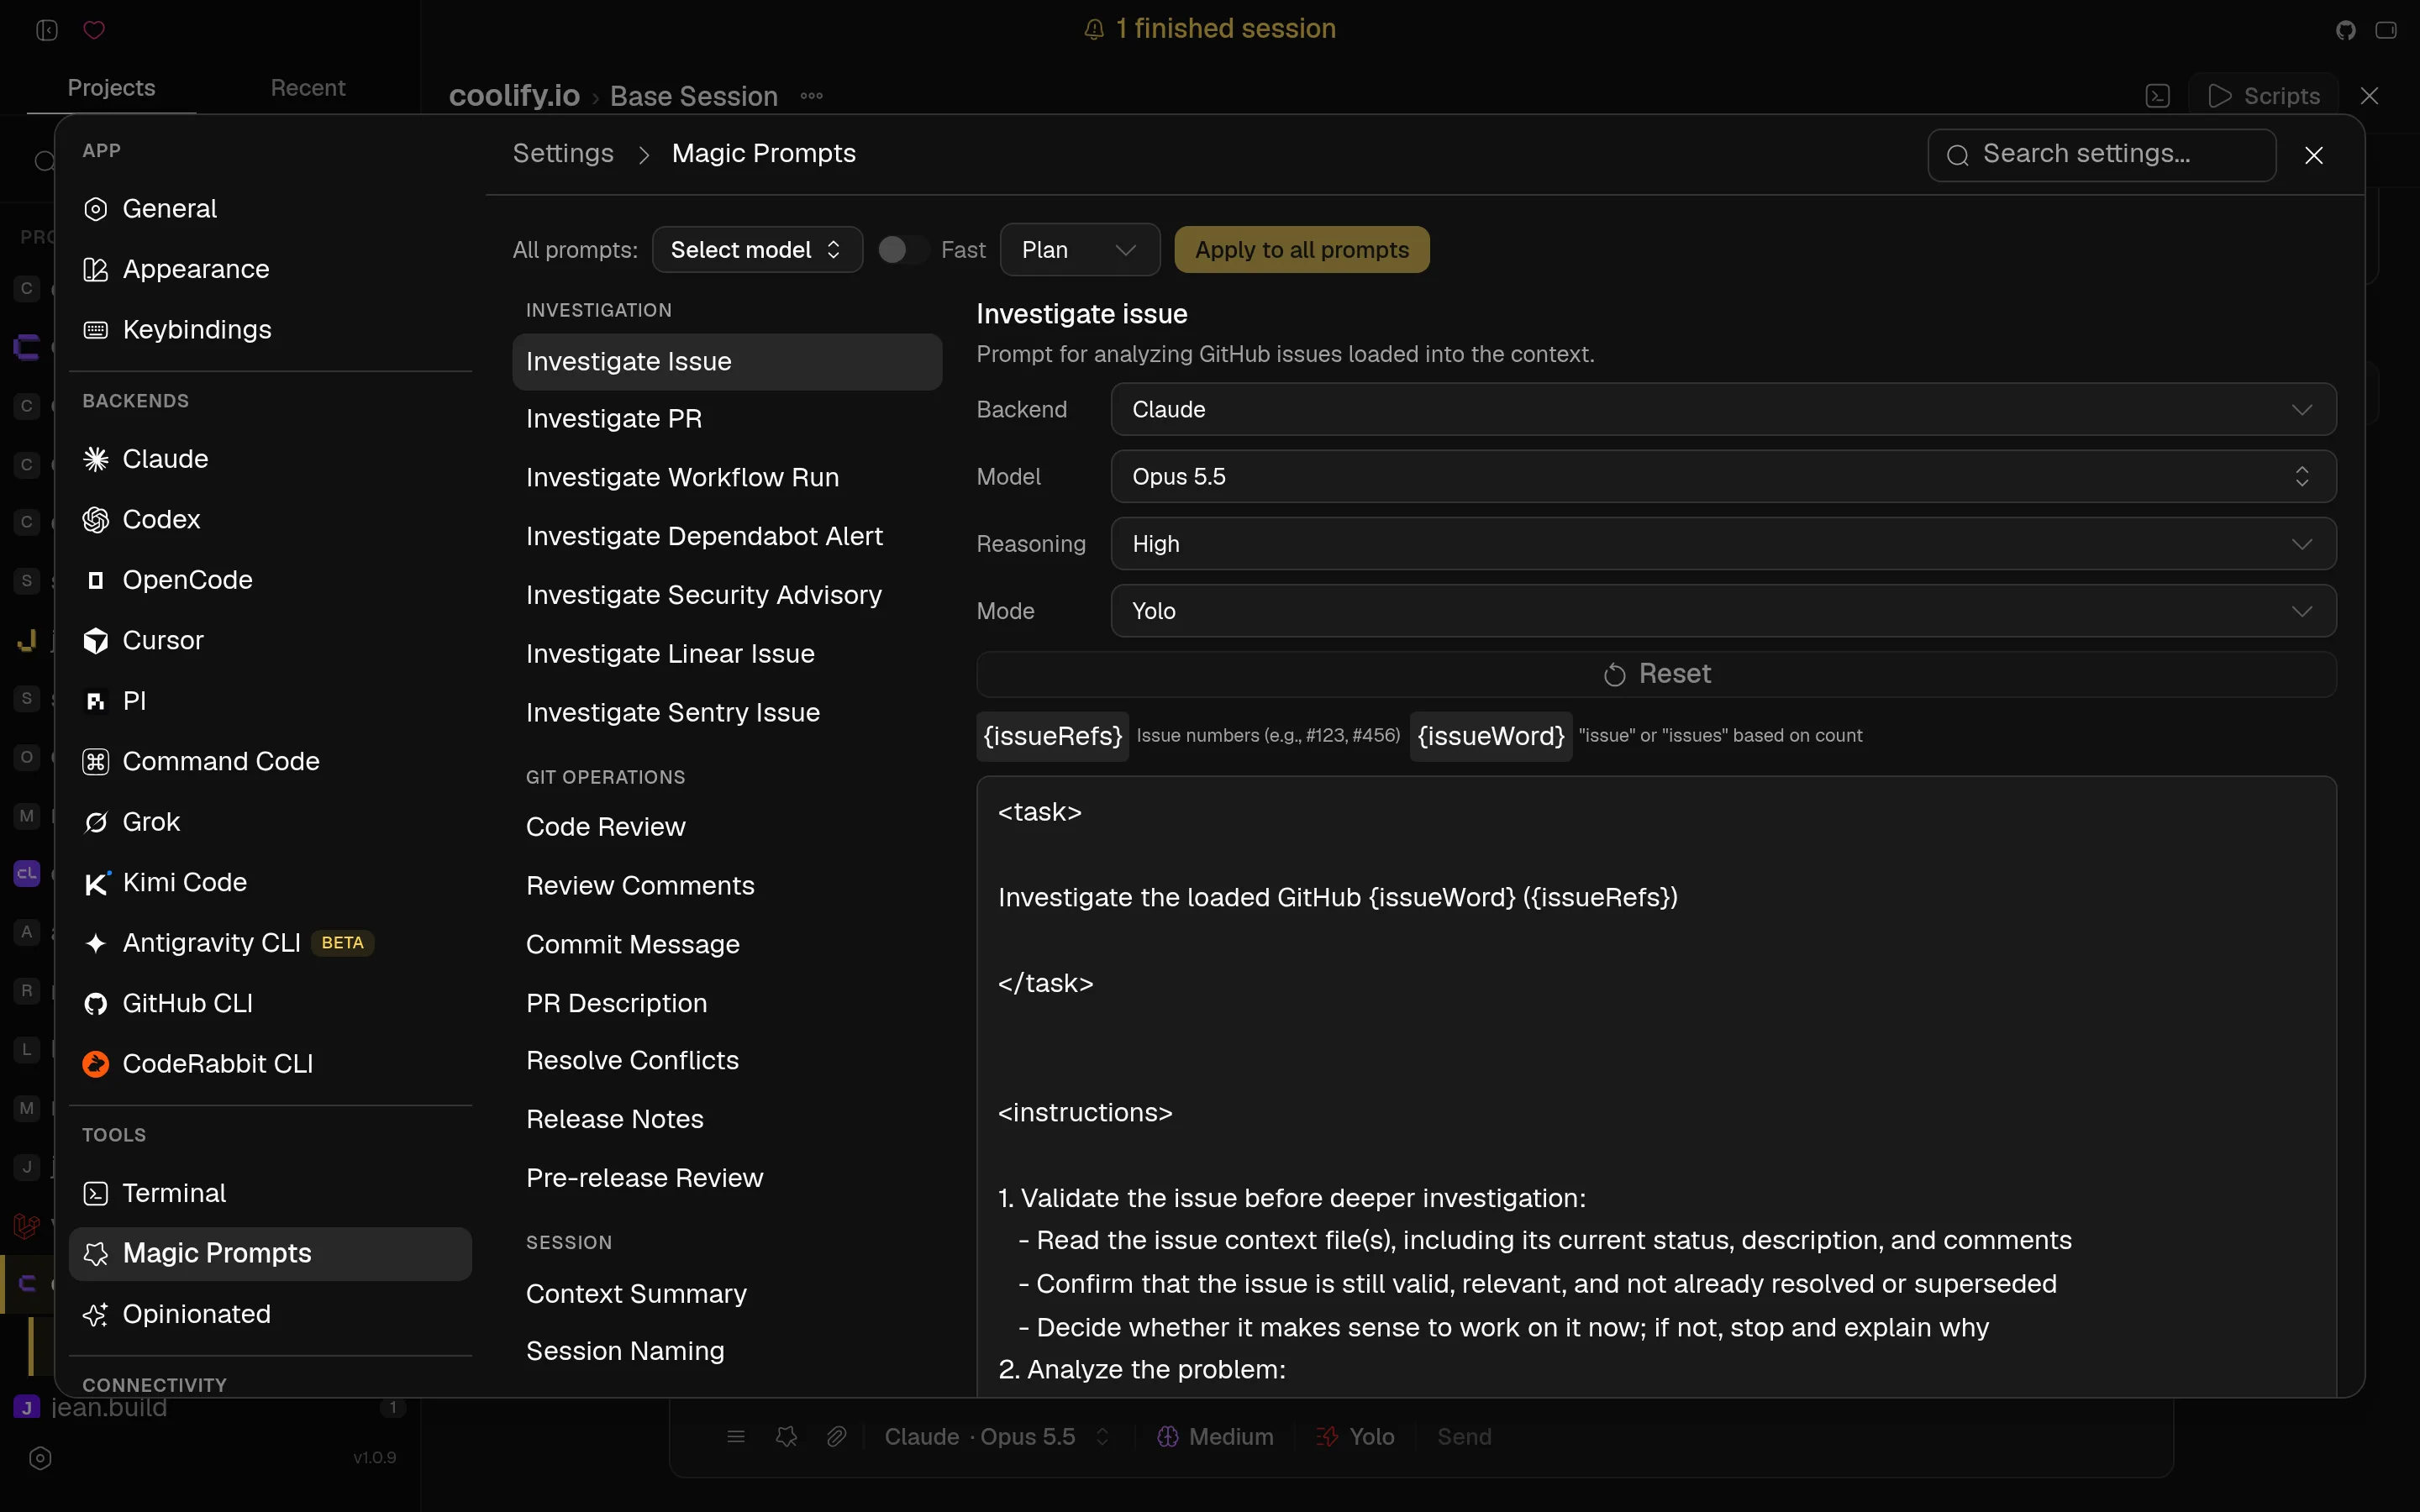Viewport: 2420px width, 1512px height.
Task: Click the heart icon in title bar
Action: 94,30
